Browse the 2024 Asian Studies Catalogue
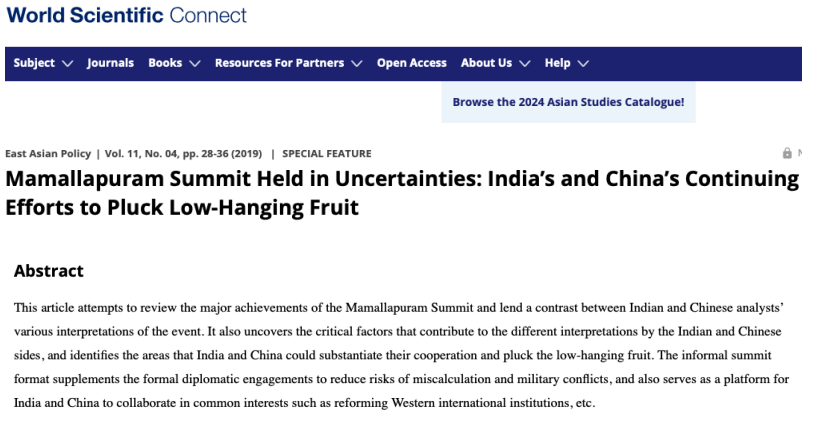825x447 pixels. tap(568, 102)
